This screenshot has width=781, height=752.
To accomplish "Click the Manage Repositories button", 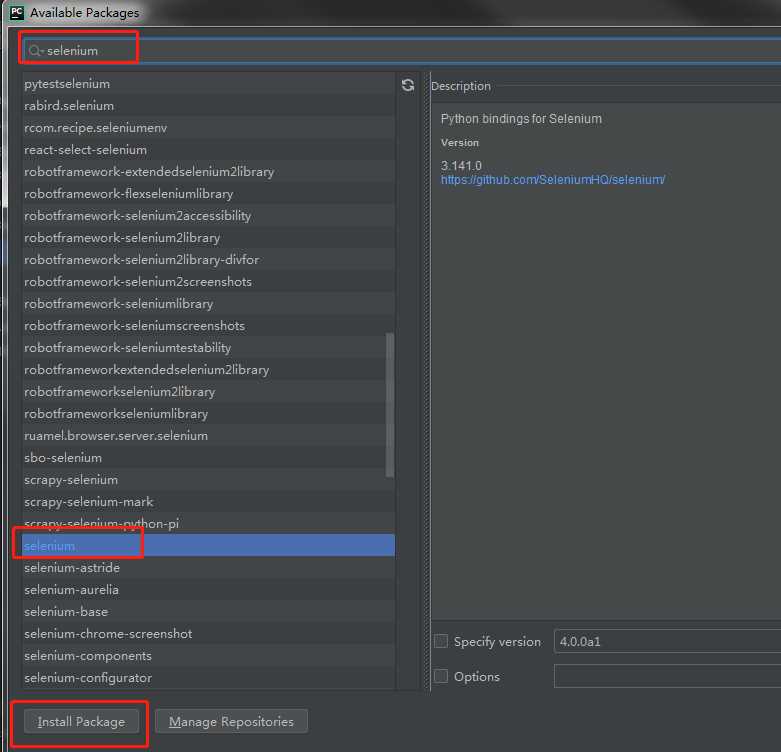I will (x=231, y=722).
